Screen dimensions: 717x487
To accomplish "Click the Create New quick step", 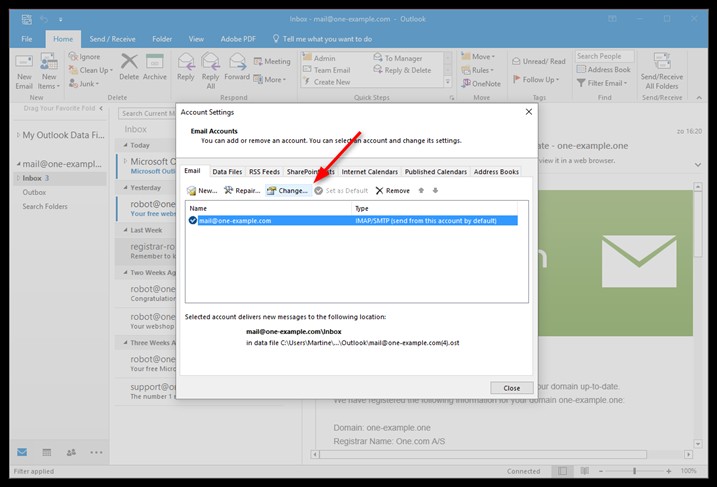I will click(x=326, y=82).
